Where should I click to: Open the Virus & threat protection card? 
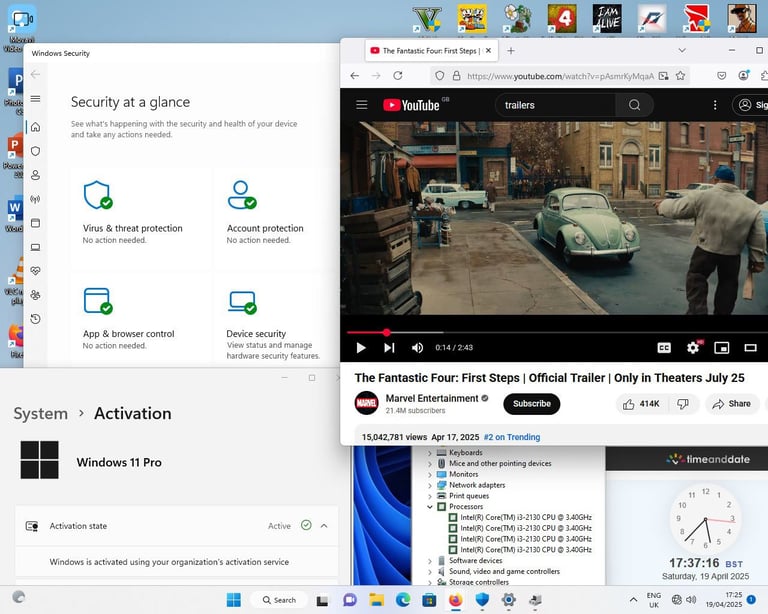point(140,218)
